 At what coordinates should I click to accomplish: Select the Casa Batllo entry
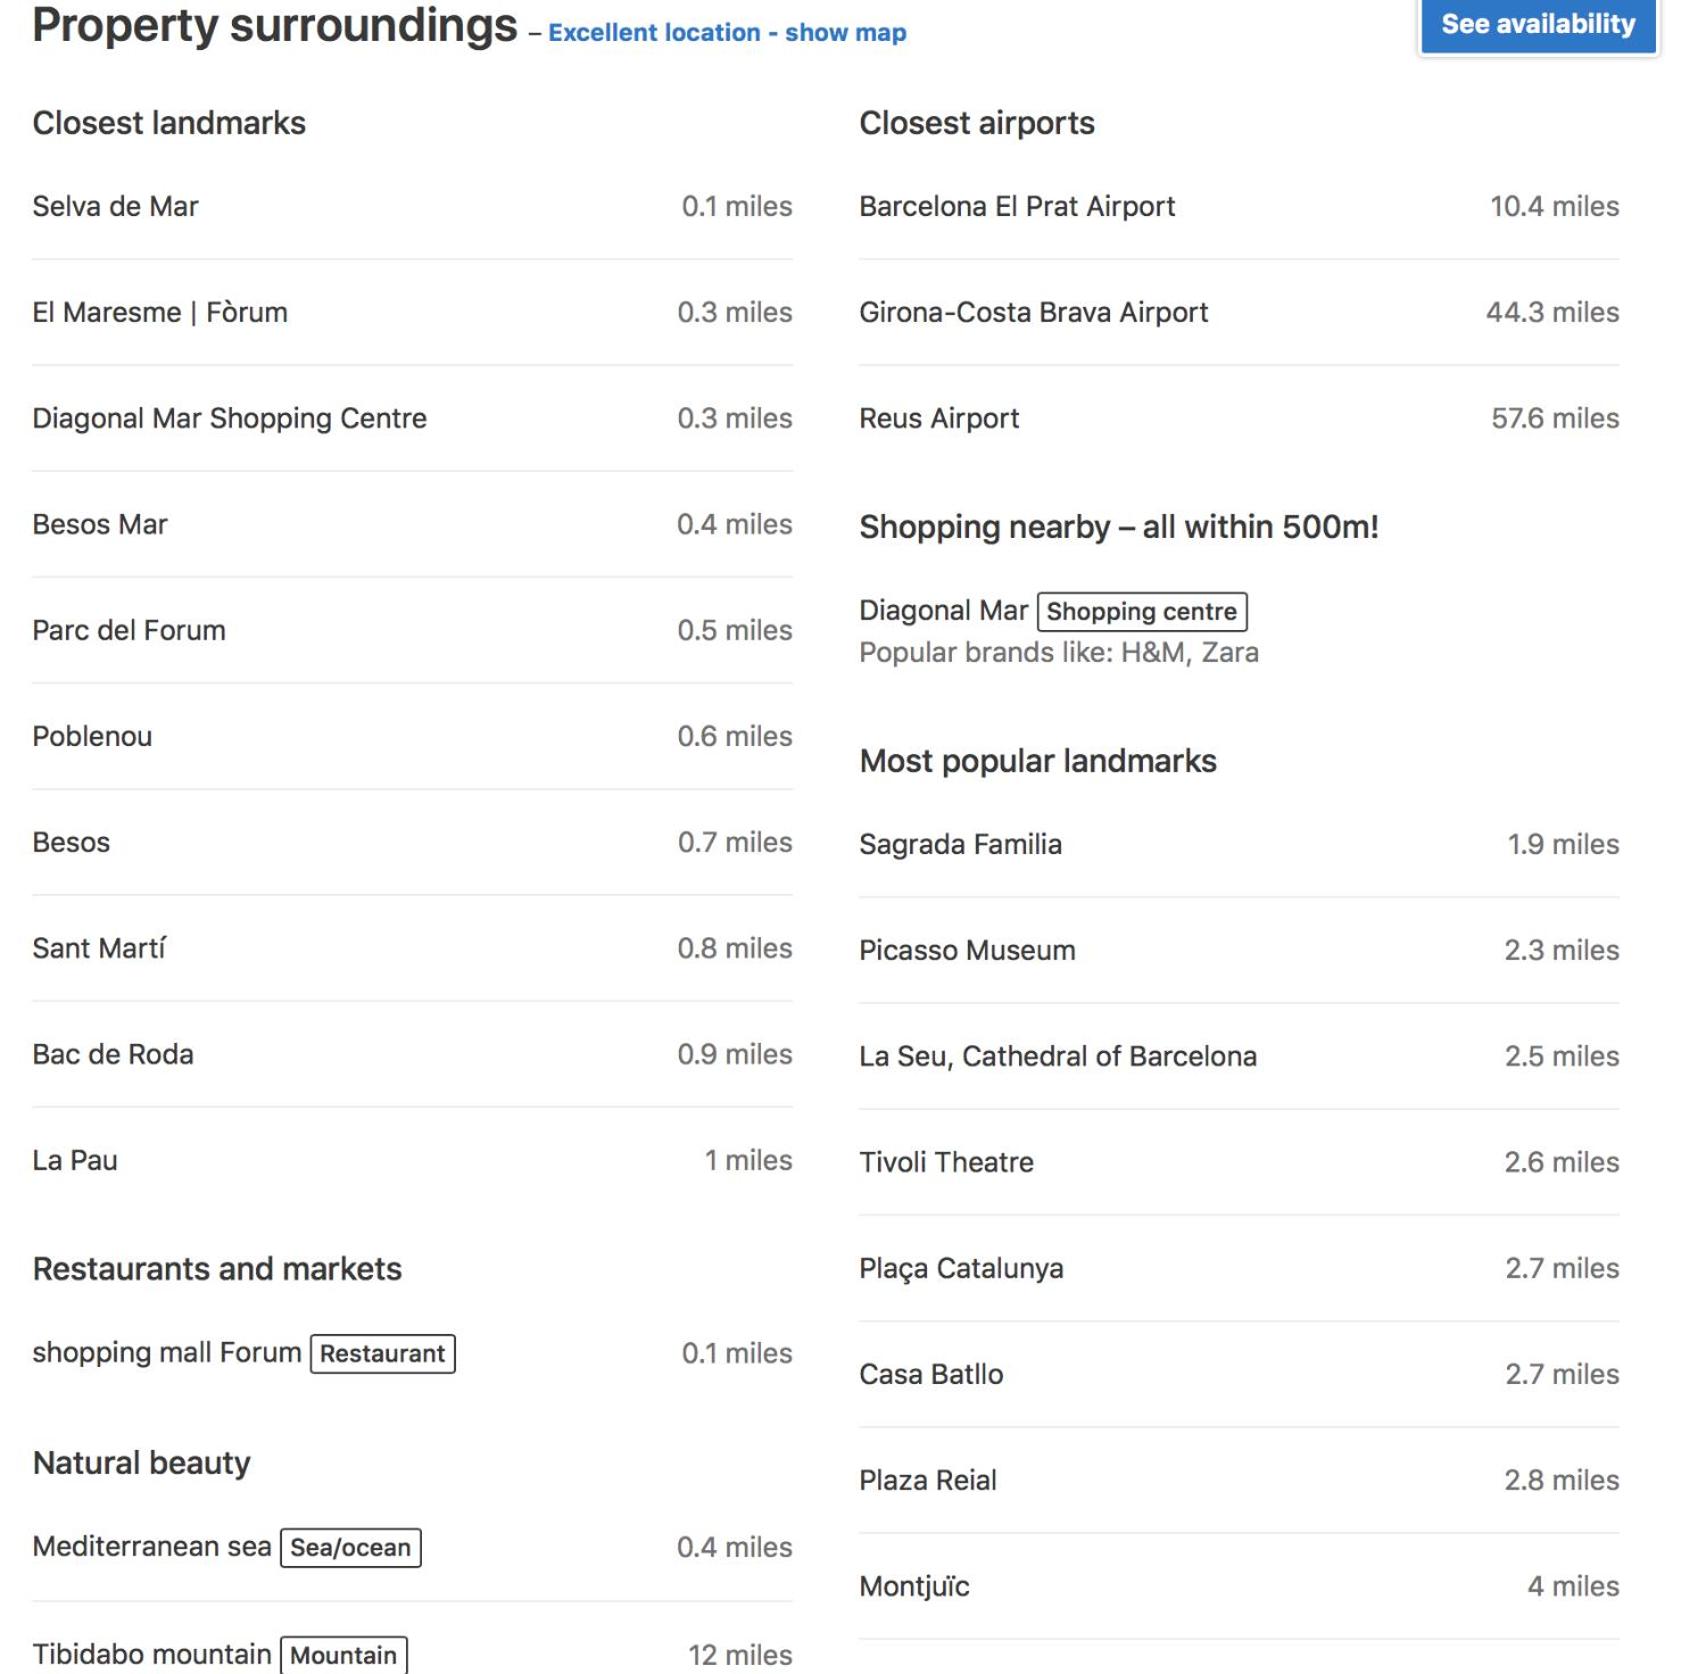tap(1239, 1374)
